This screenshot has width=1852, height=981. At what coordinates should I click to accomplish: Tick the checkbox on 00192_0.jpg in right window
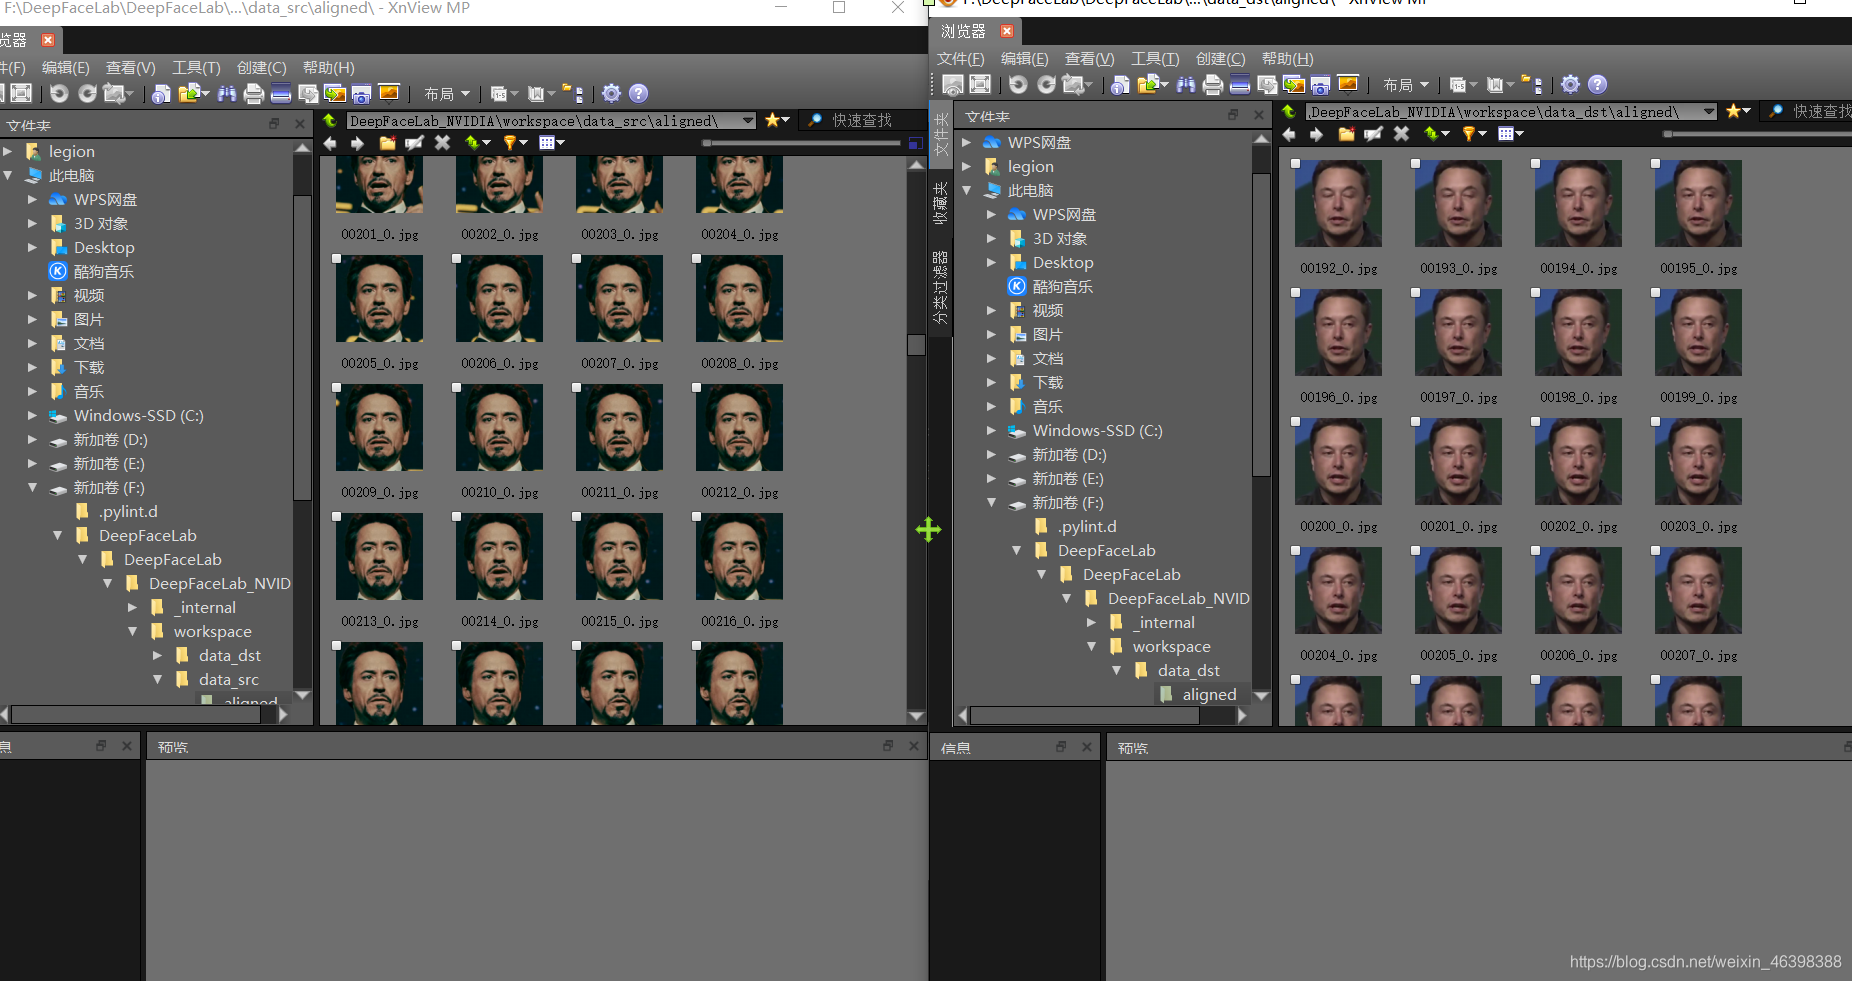point(1296,164)
